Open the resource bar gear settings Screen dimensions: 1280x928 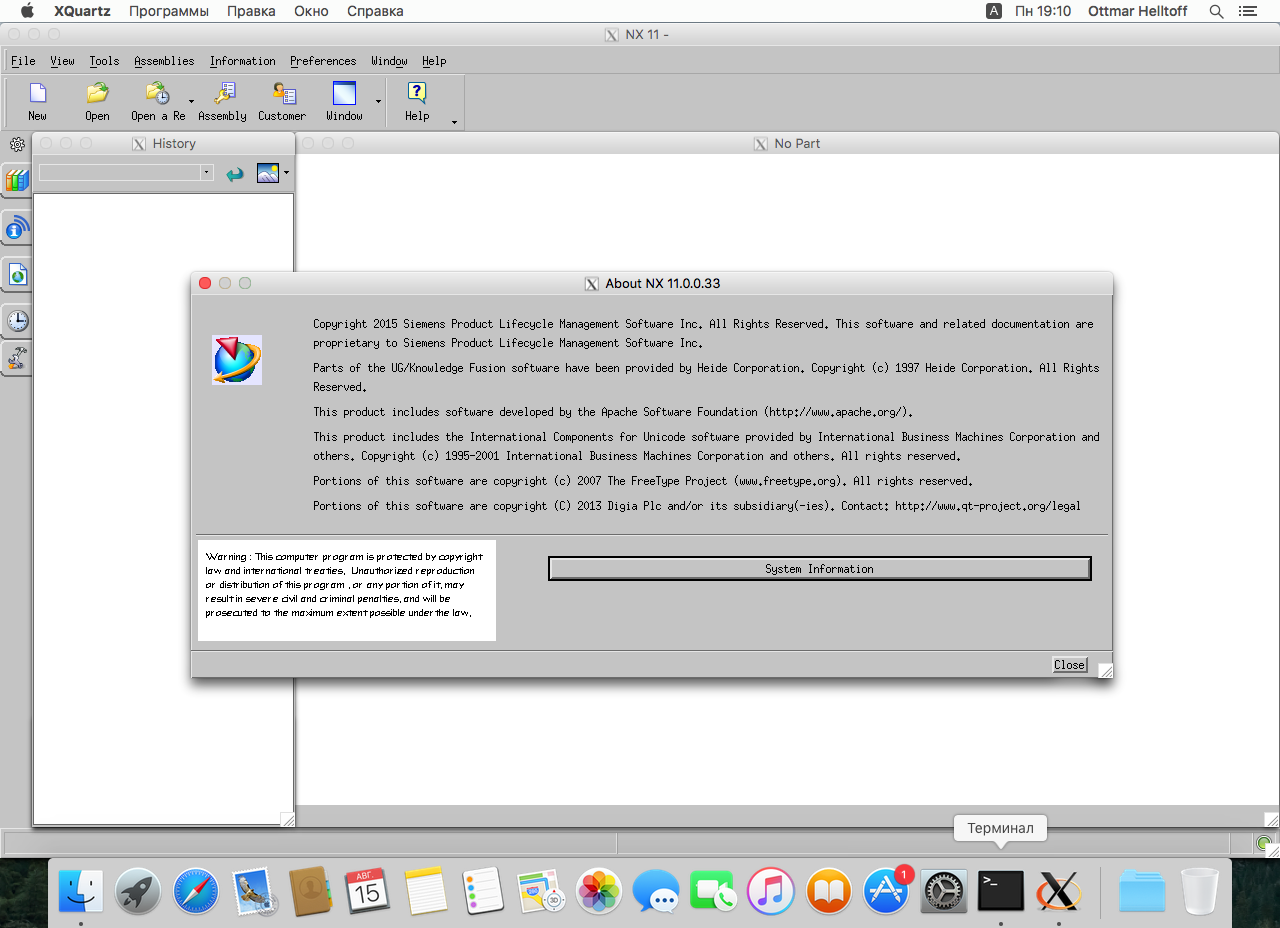click(x=17, y=144)
